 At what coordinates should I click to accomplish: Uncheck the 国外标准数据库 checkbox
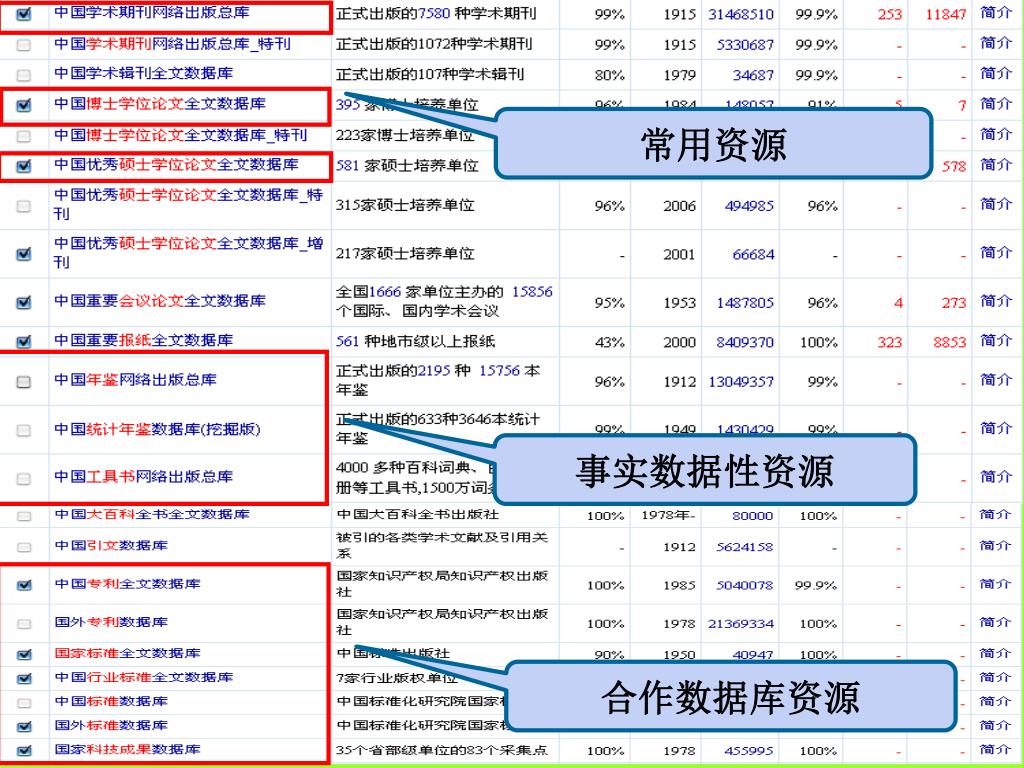pos(24,726)
